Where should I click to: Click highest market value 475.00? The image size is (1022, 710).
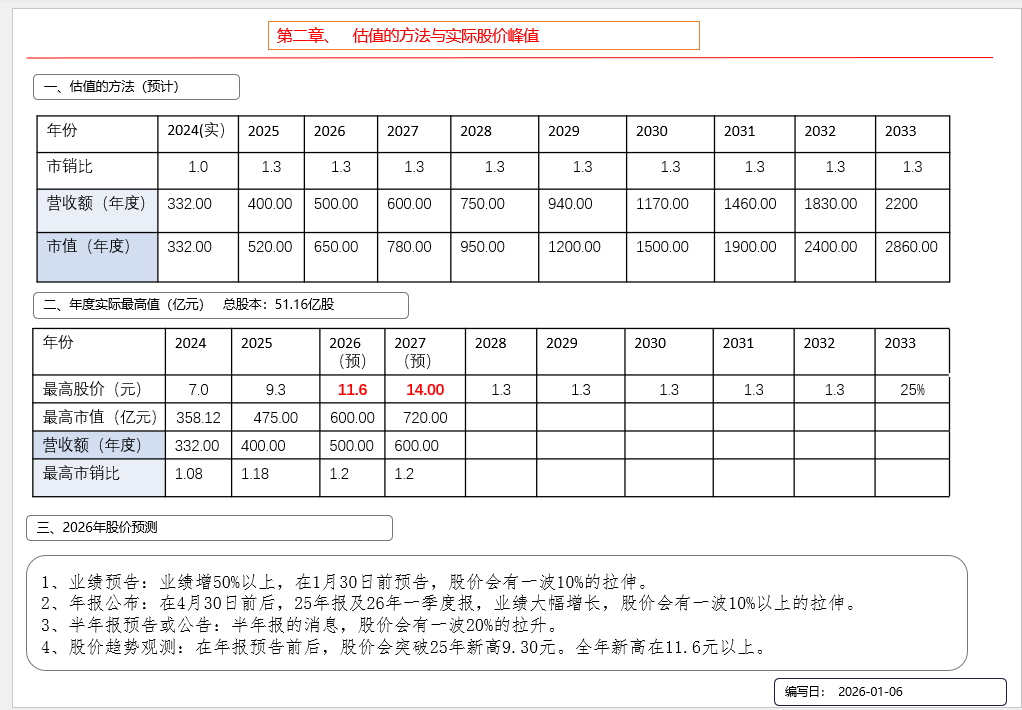[276, 418]
